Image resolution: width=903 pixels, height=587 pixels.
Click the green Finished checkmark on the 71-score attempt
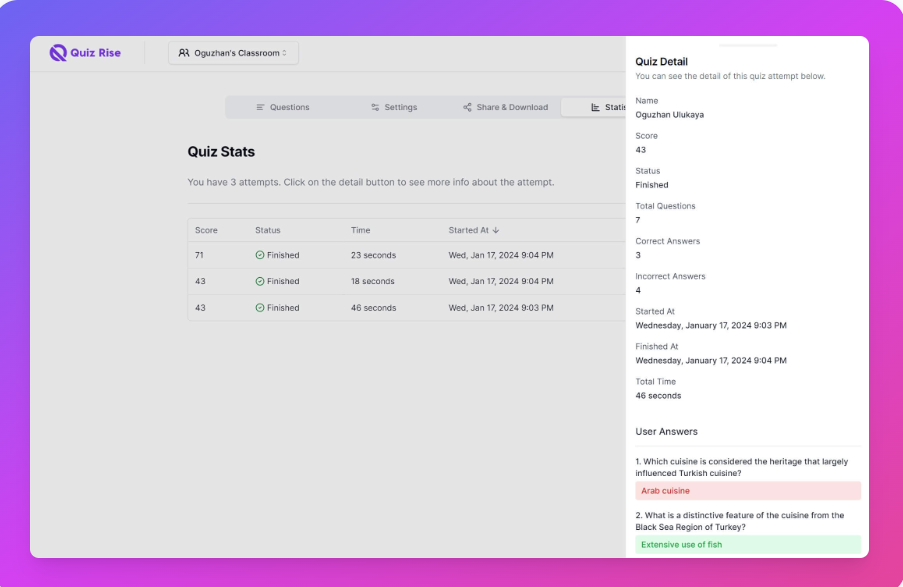pos(260,255)
